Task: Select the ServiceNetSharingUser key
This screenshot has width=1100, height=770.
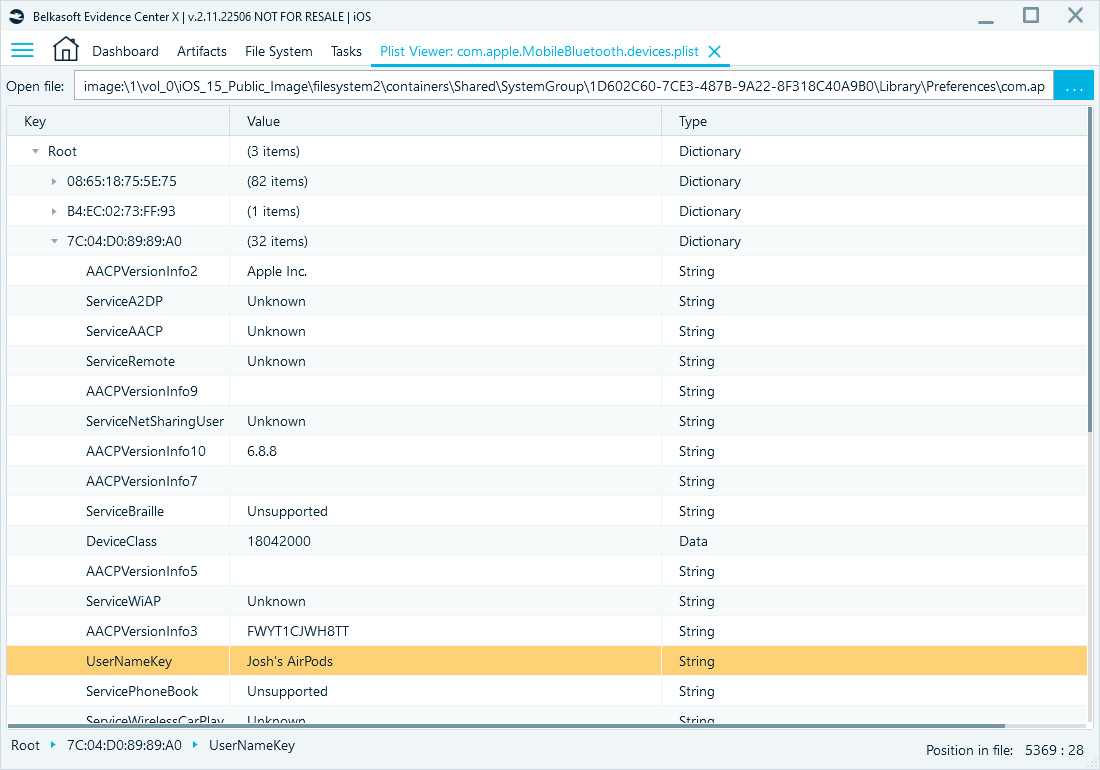Action: (155, 421)
